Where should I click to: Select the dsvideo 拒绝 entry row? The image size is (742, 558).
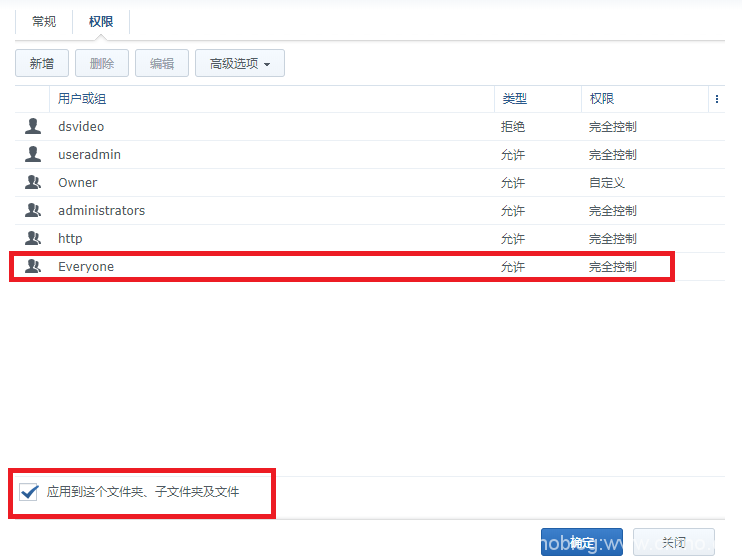coord(300,126)
